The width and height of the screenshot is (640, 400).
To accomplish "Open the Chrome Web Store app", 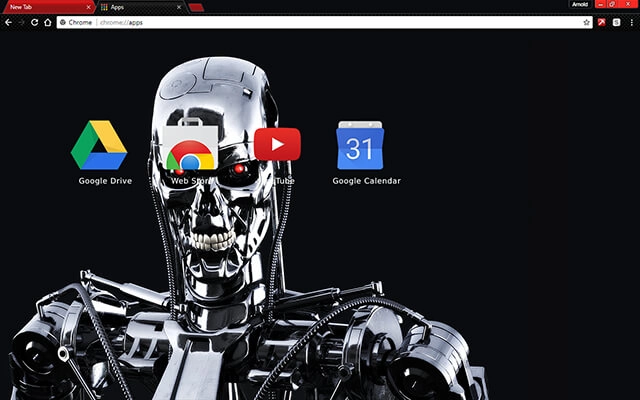I will coord(190,144).
